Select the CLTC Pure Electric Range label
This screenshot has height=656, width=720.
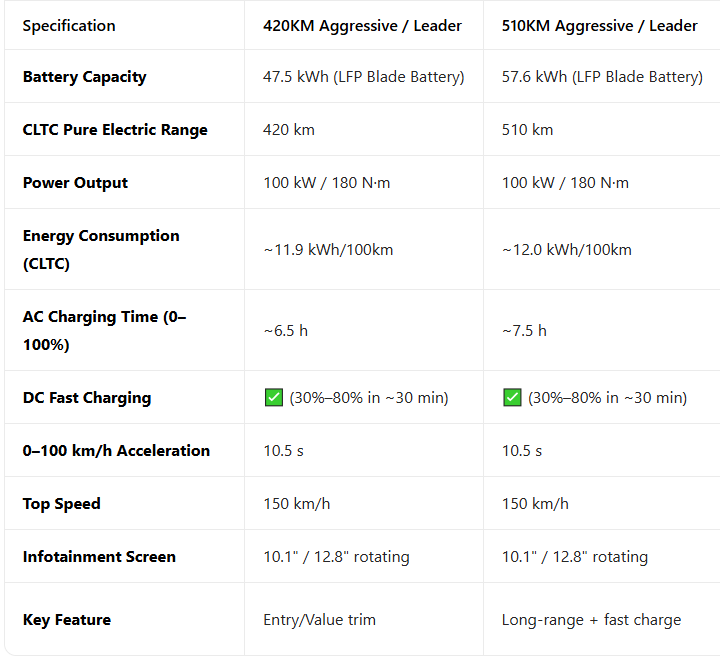[x=115, y=130]
